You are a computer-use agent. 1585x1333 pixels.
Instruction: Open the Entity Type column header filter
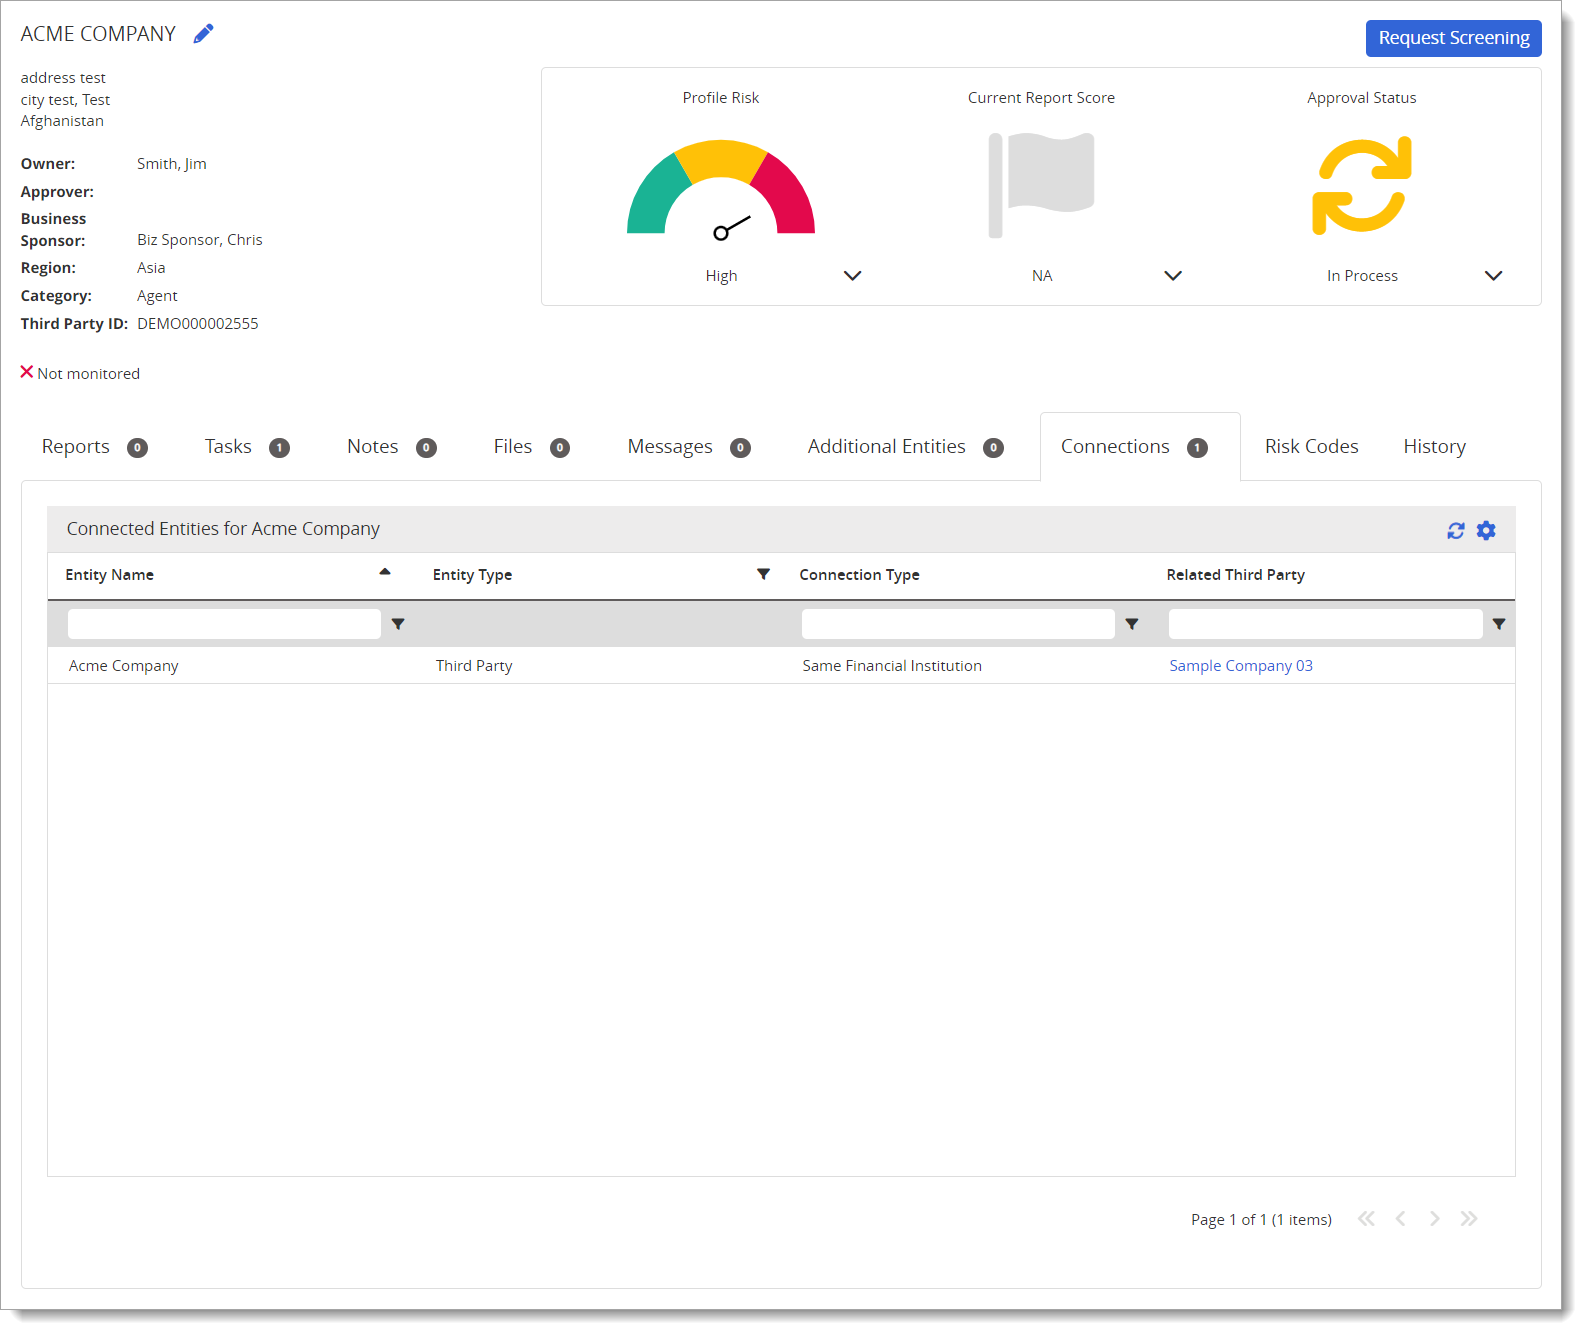764,574
